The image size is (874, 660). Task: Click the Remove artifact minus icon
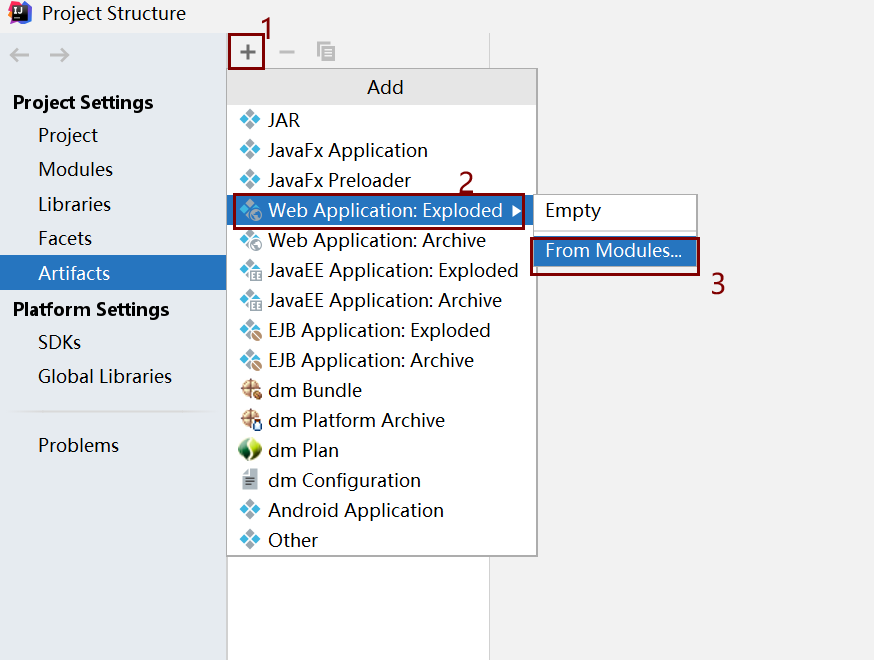pyautogui.click(x=286, y=50)
